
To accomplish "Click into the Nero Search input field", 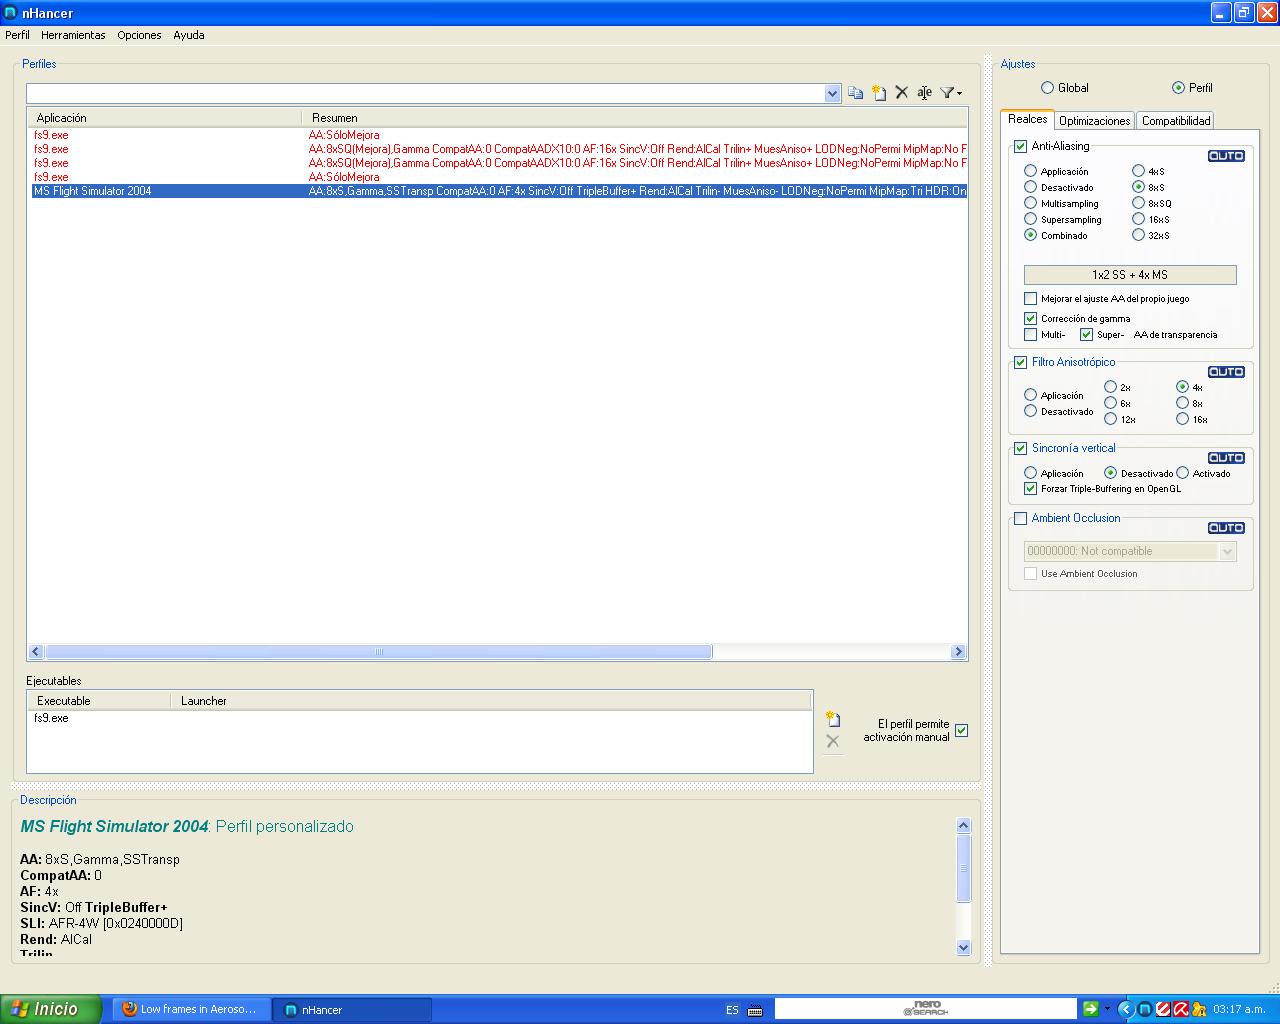I will (925, 1009).
